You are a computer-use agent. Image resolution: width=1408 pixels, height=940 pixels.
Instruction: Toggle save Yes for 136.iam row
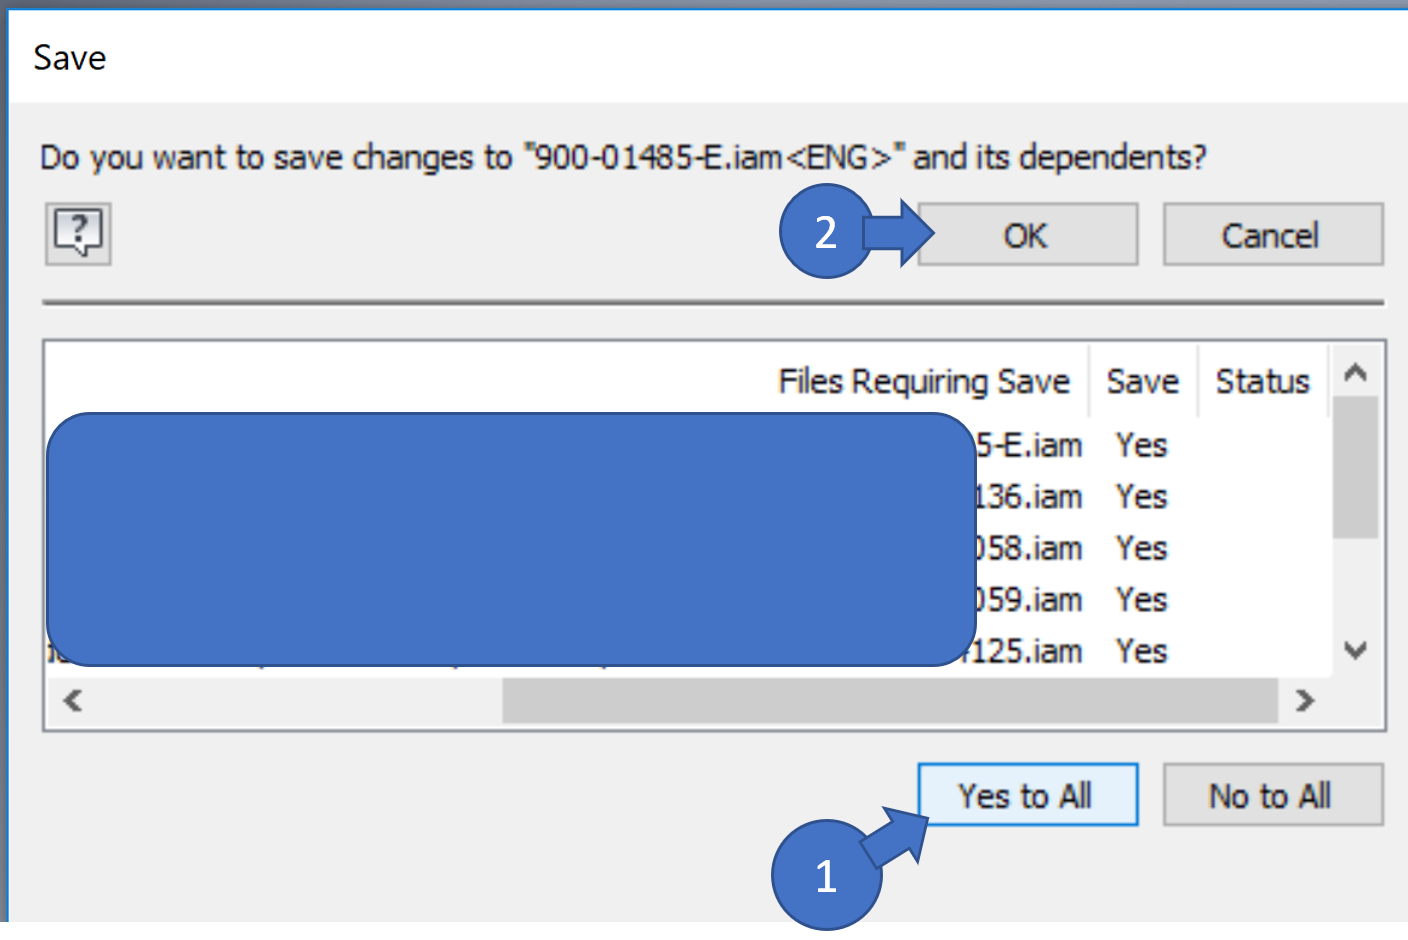click(x=1141, y=497)
